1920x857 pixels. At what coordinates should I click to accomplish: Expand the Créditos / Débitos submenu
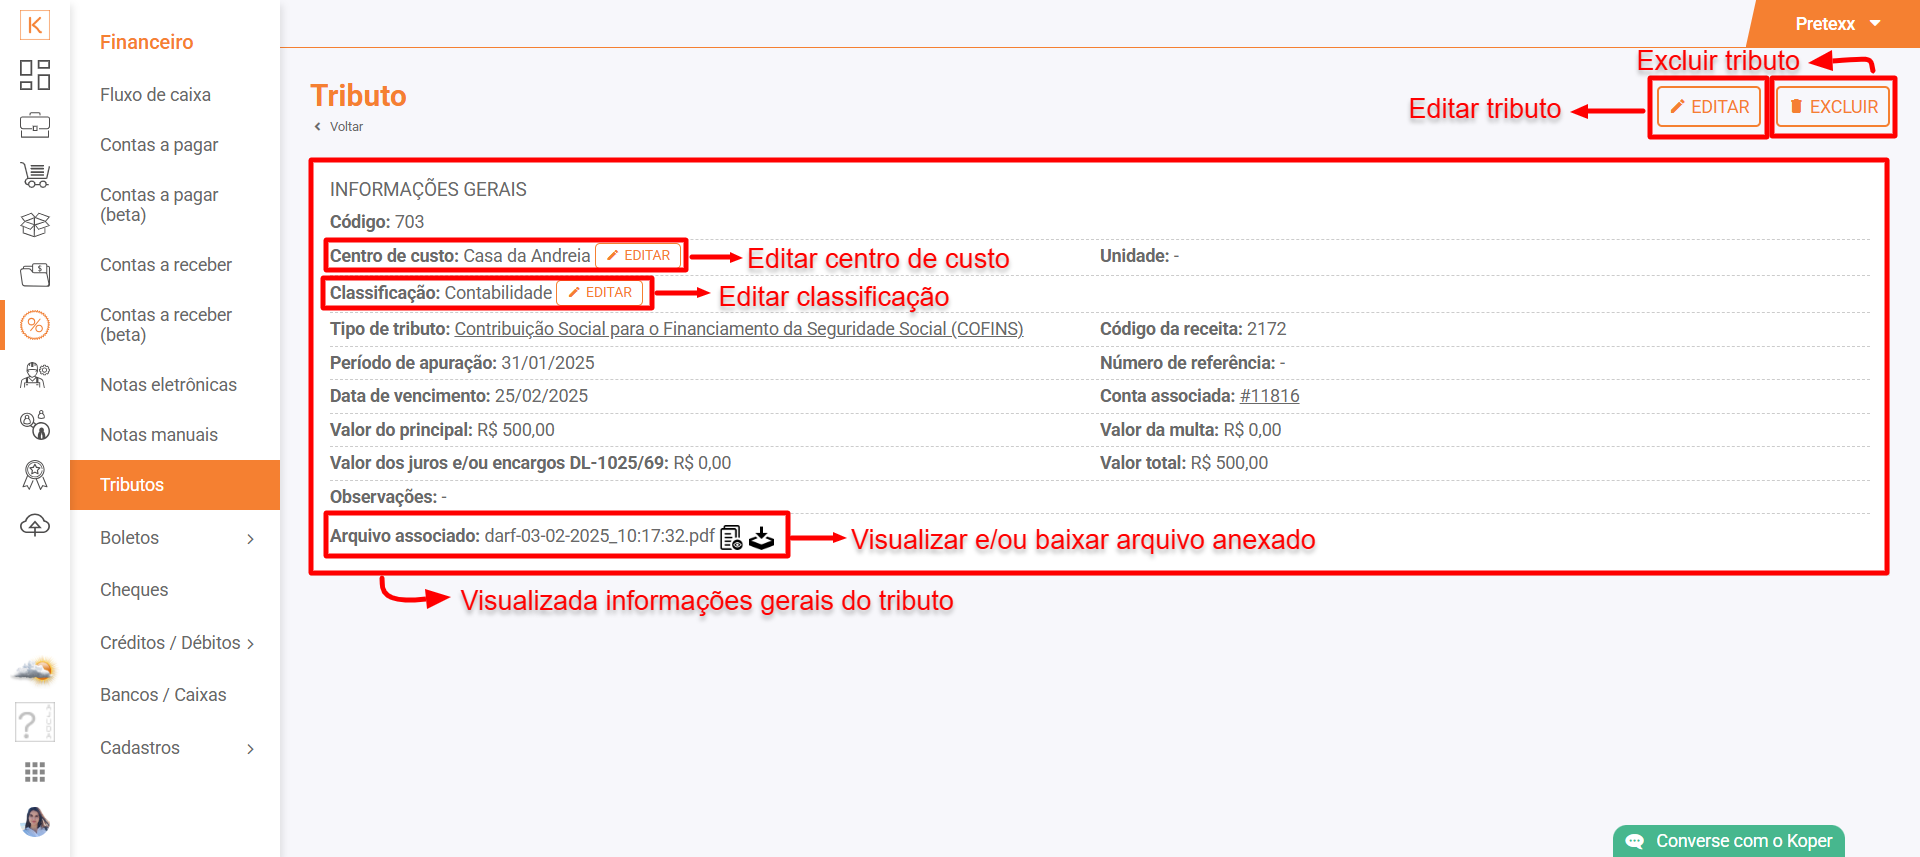[x=250, y=644]
